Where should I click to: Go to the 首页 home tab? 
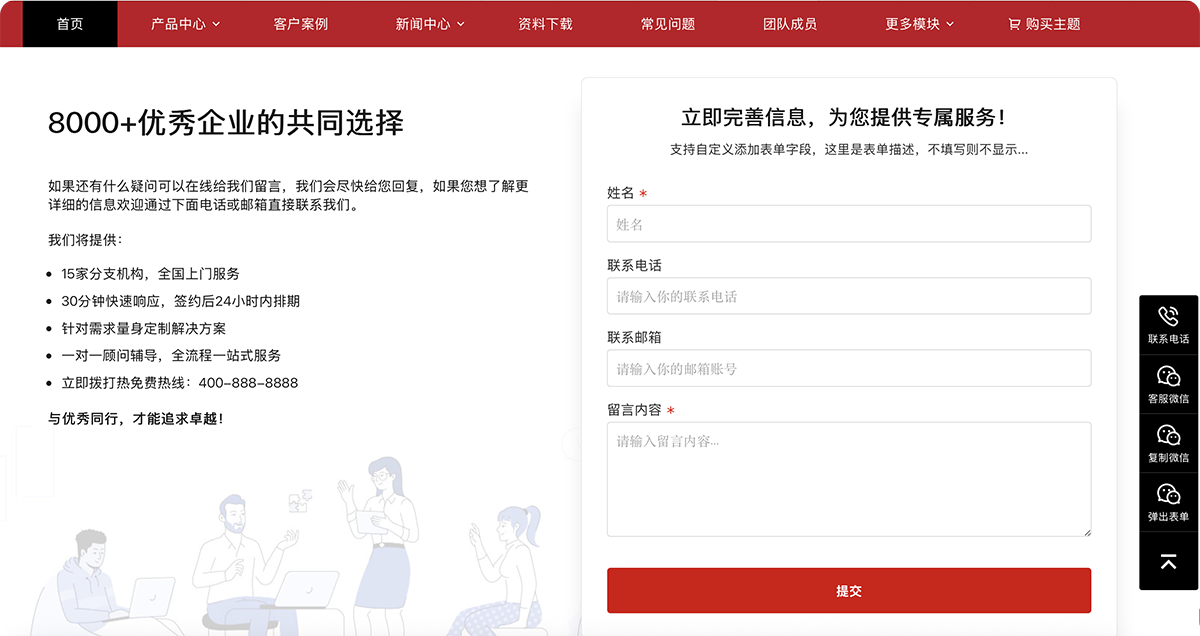point(70,24)
